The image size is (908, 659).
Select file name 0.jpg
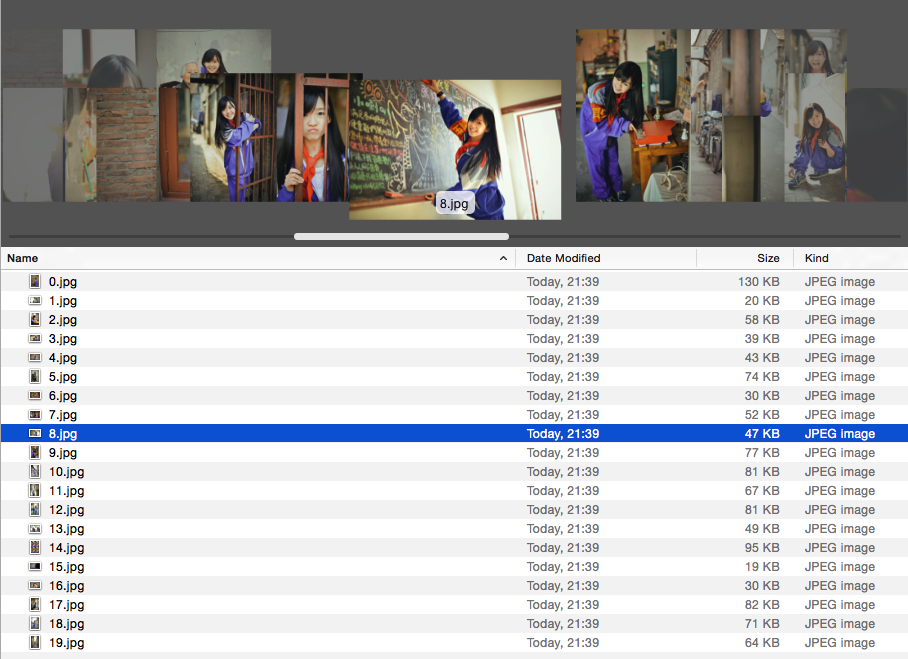63,281
